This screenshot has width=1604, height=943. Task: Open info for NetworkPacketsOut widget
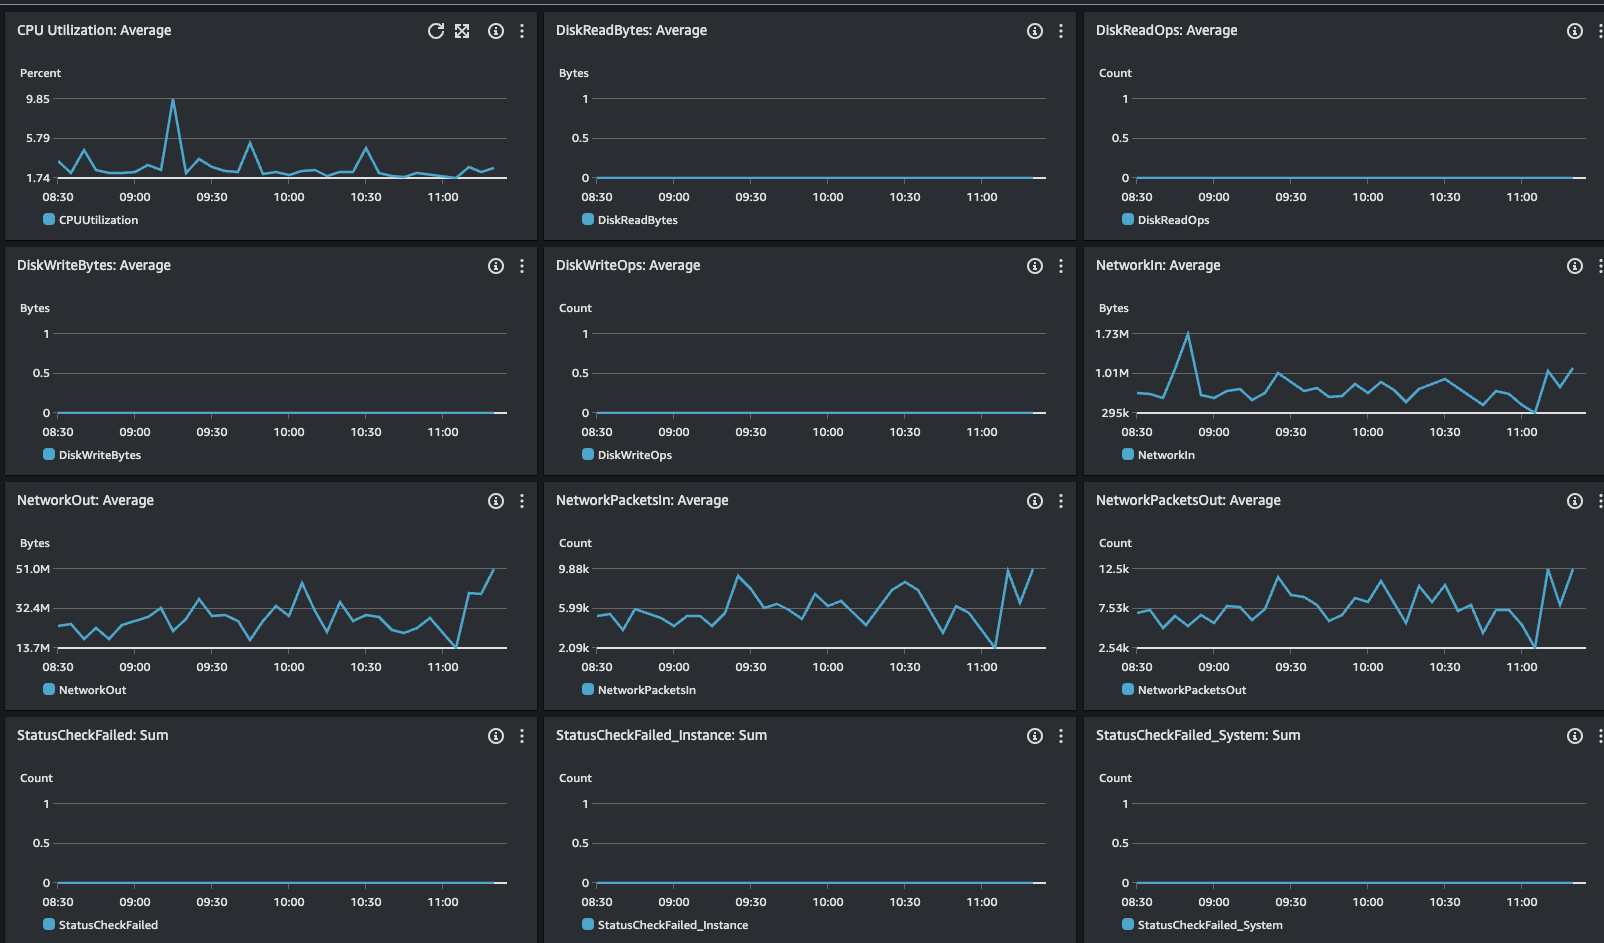click(x=1575, y=501)
